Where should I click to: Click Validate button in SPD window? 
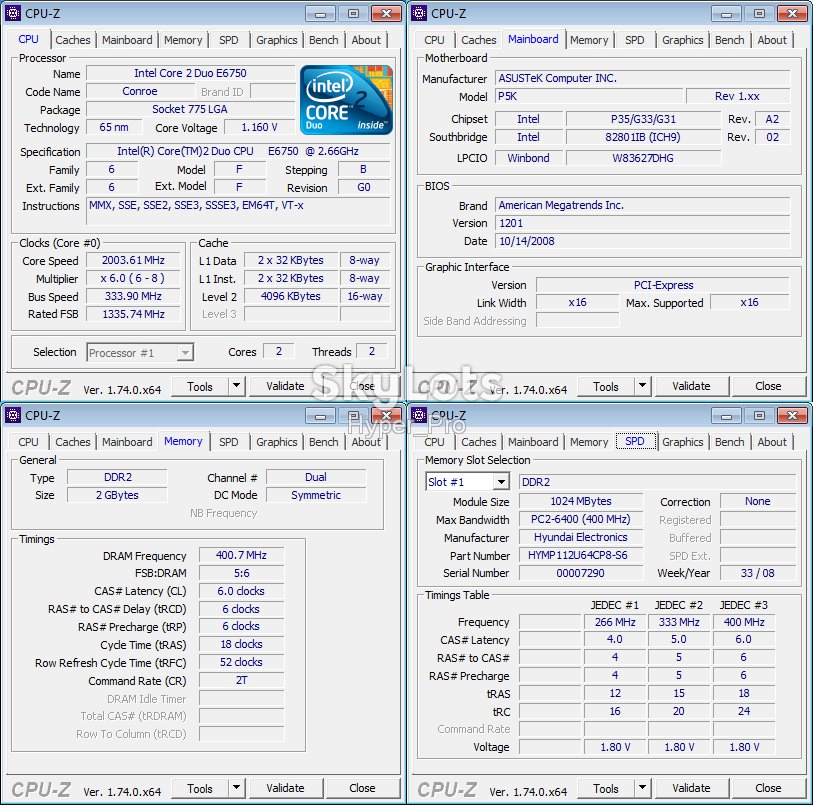pos(691,788)
